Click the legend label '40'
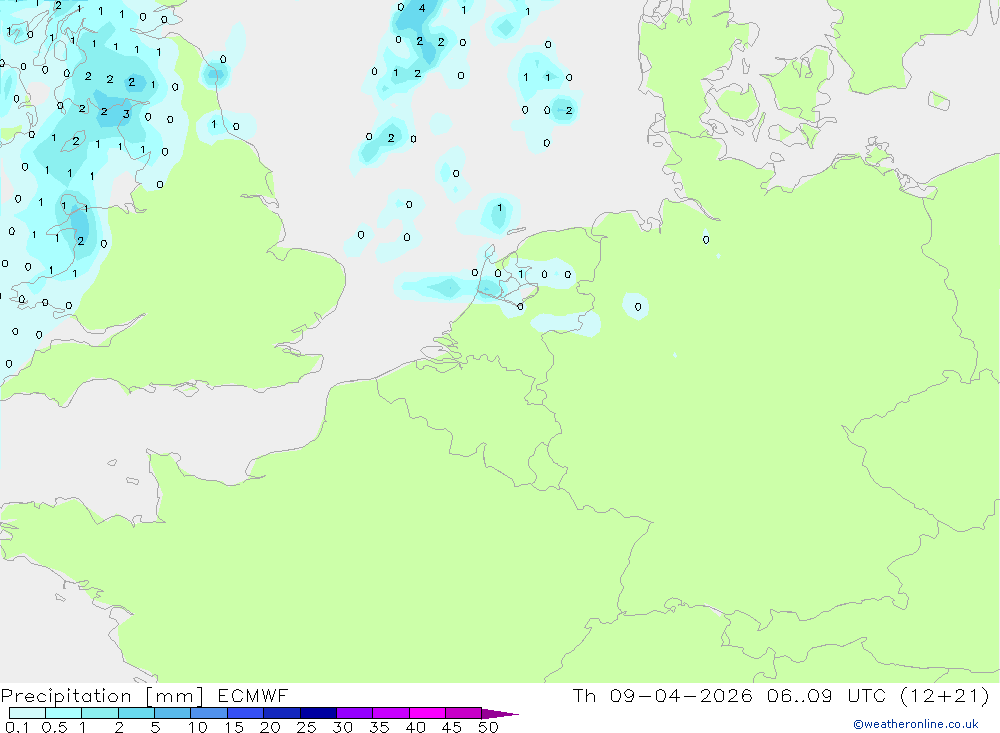This screenshot has width=1000, height=733. (415, 727)
